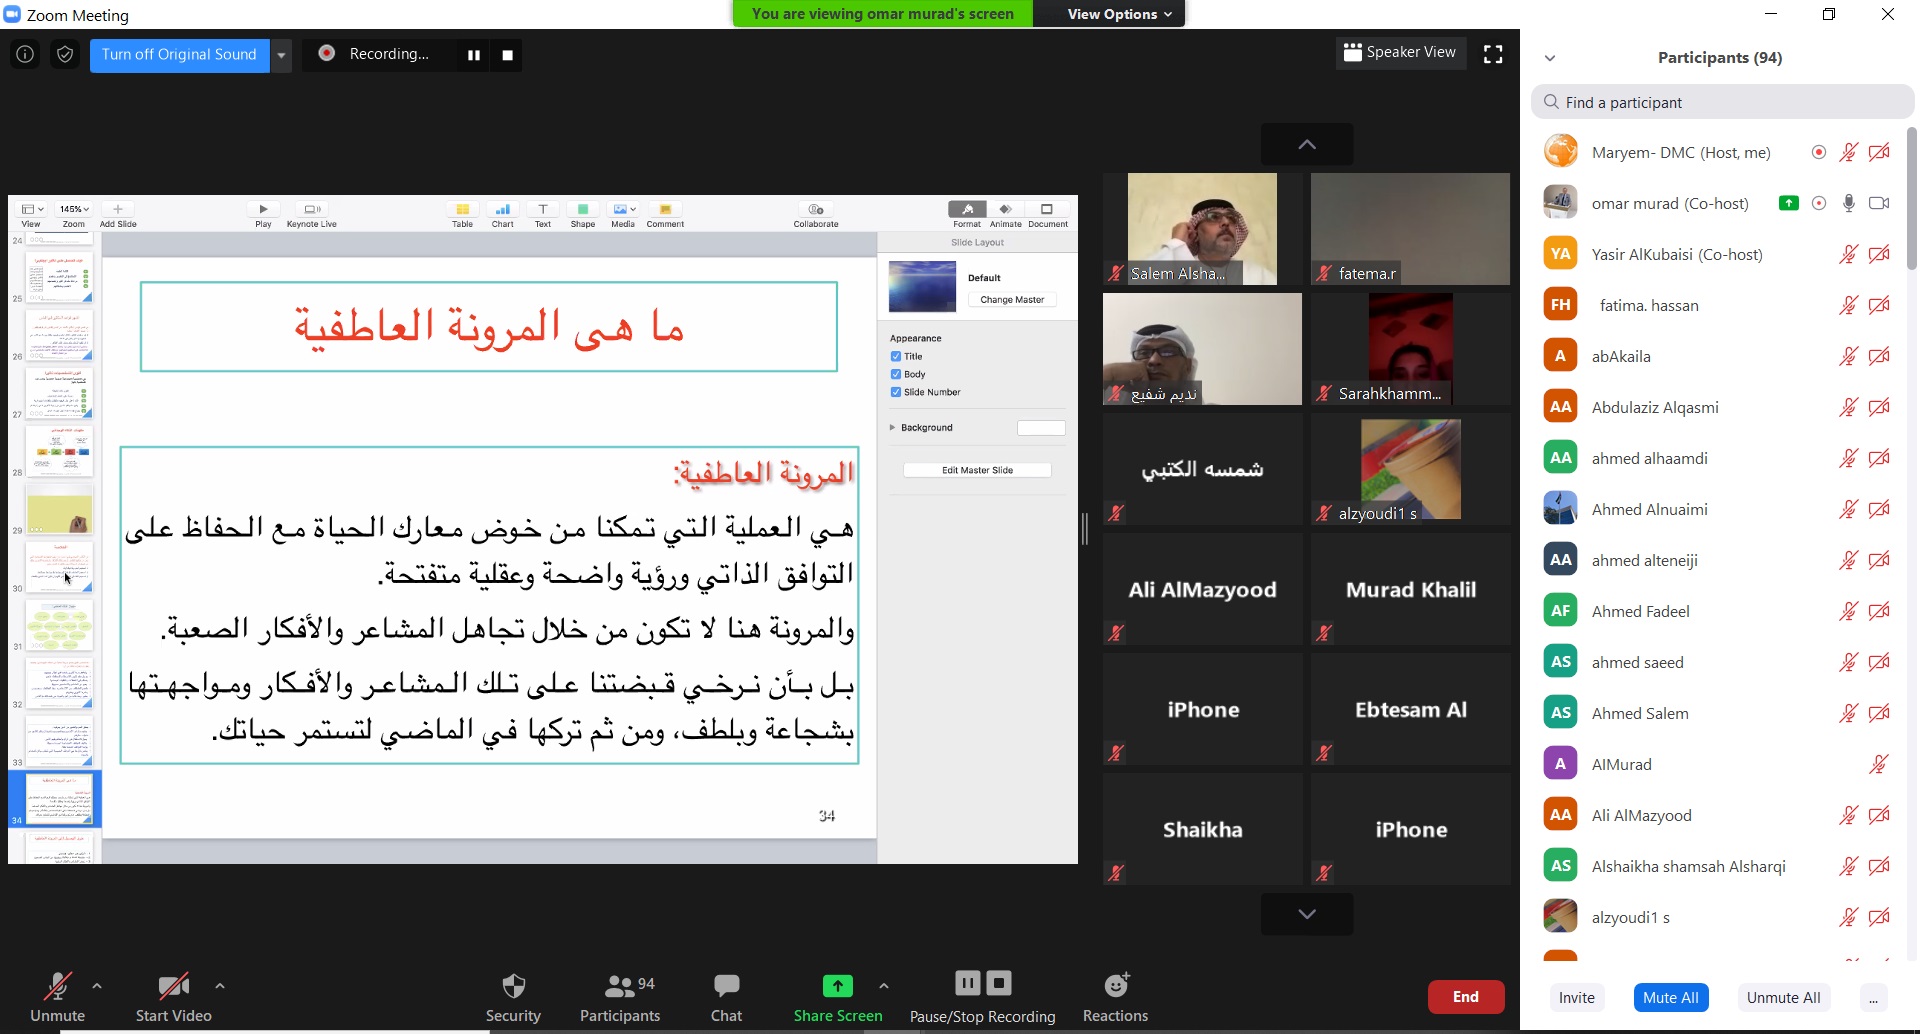Start your video camera

click(x=173, y=988)
